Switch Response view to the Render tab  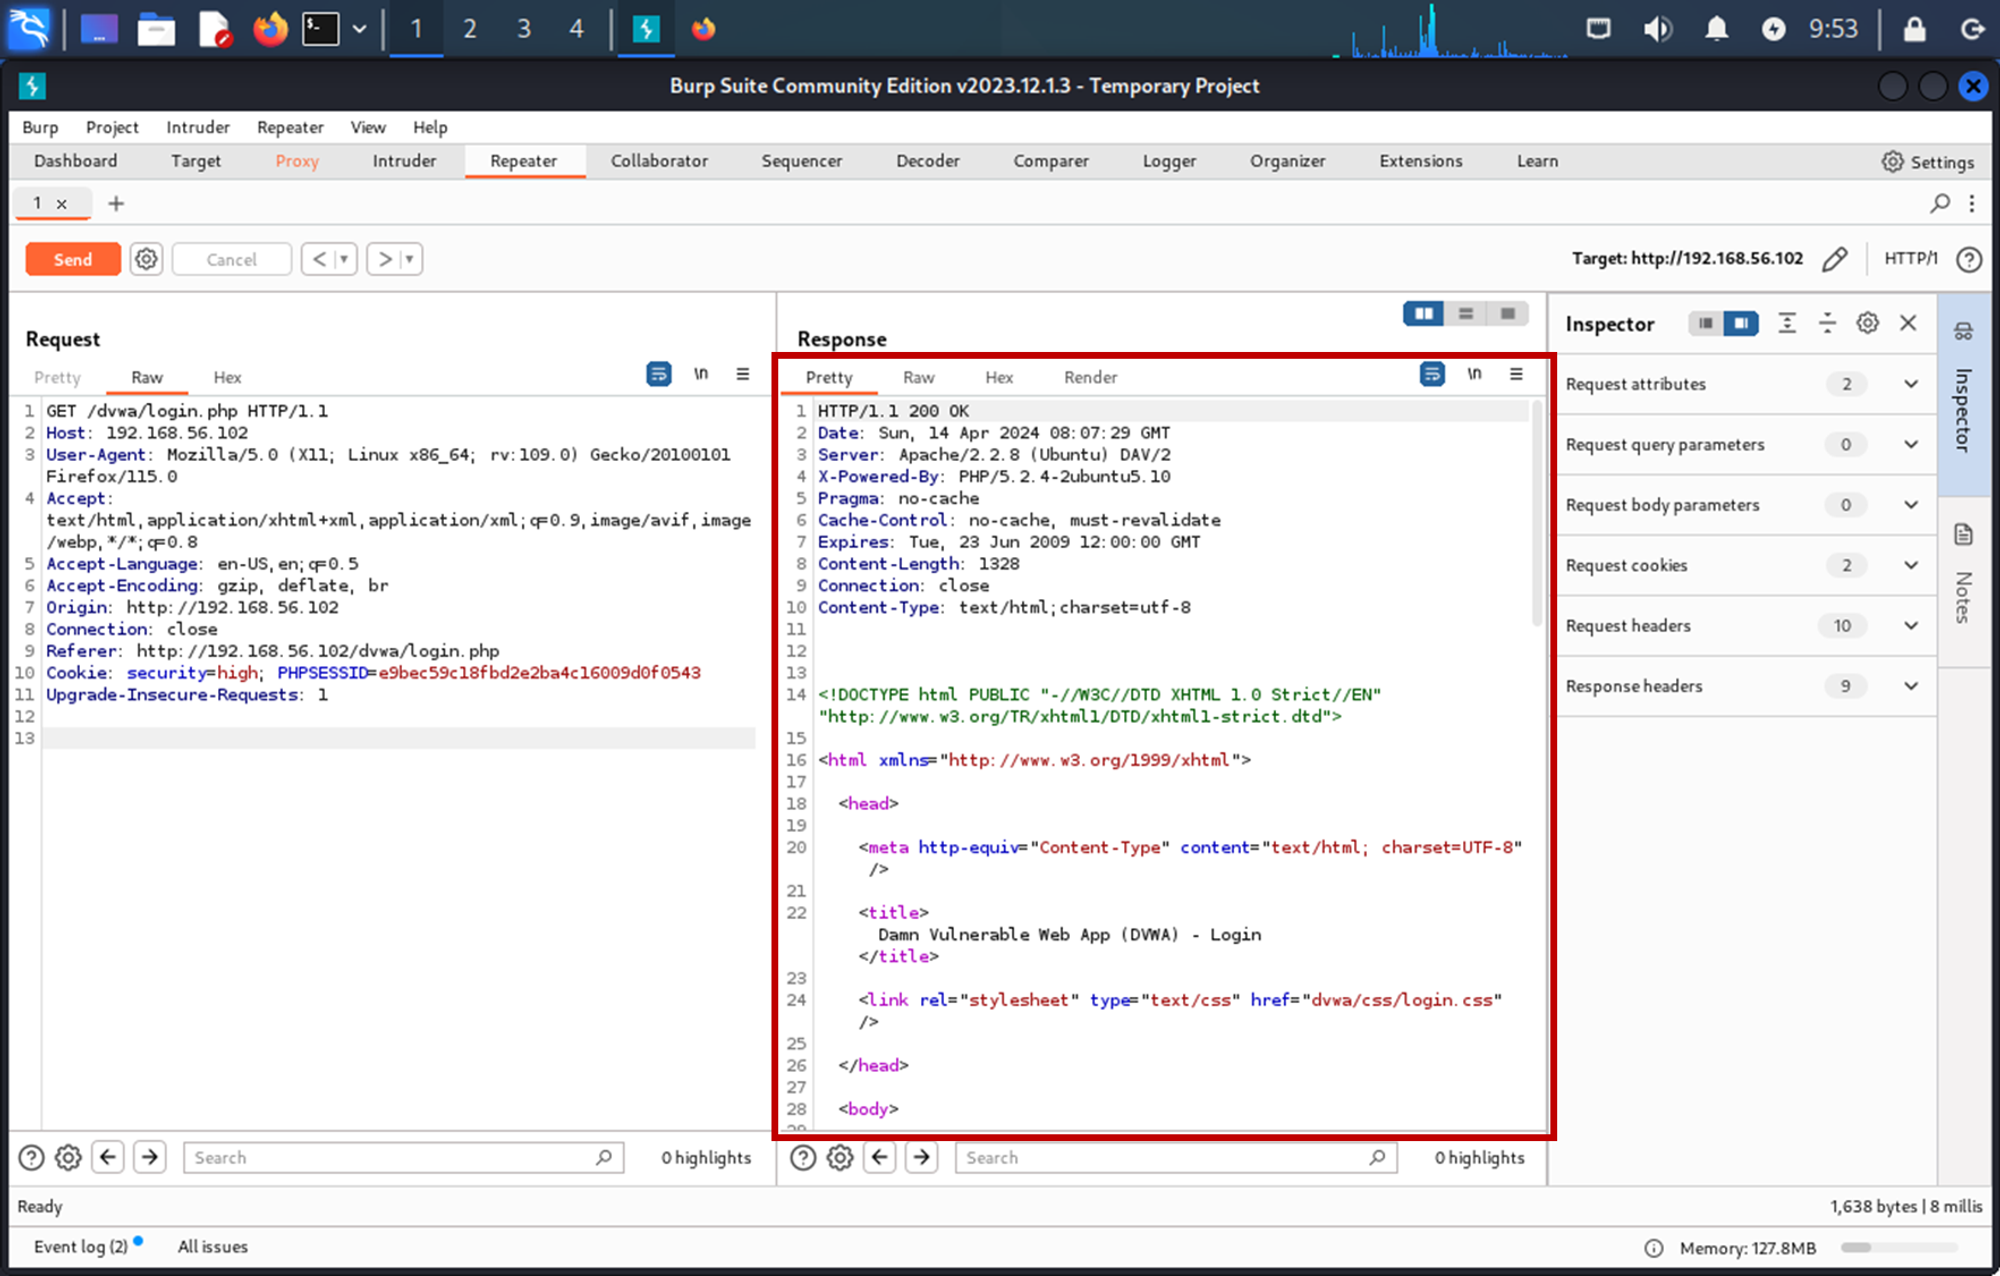[1090, 377]
